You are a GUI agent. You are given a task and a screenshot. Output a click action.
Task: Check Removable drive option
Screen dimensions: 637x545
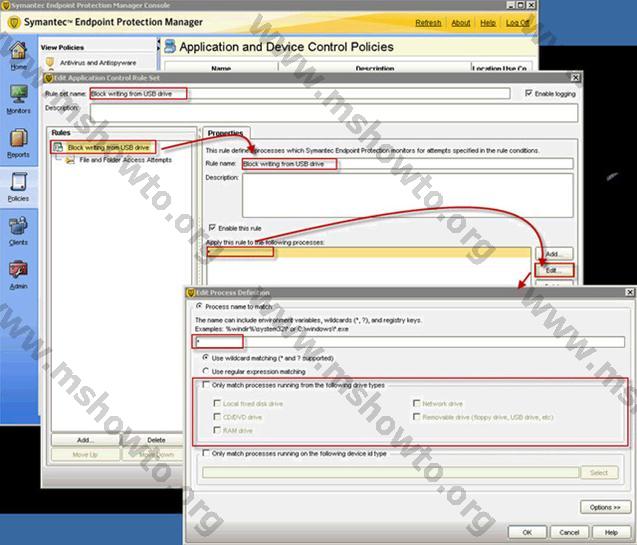[416, 417]
